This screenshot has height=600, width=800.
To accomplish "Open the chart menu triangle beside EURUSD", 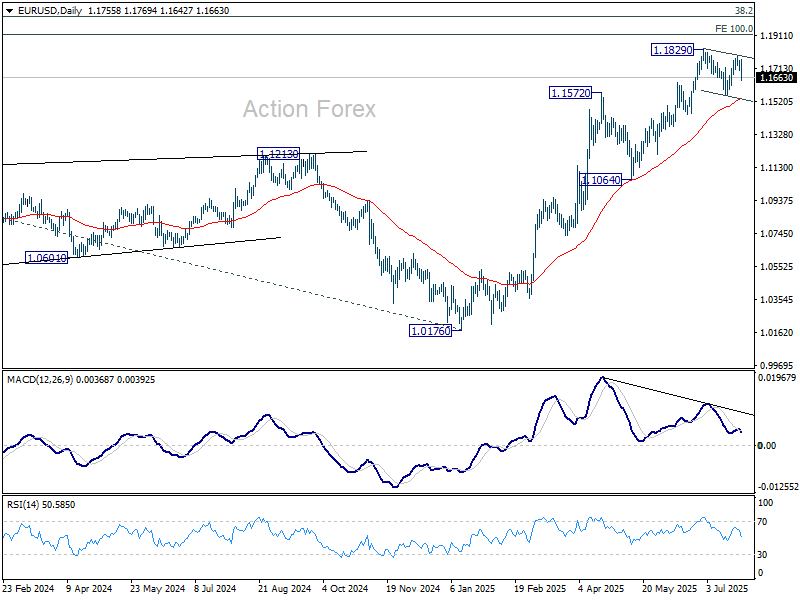I will click(x=9, y=11).
